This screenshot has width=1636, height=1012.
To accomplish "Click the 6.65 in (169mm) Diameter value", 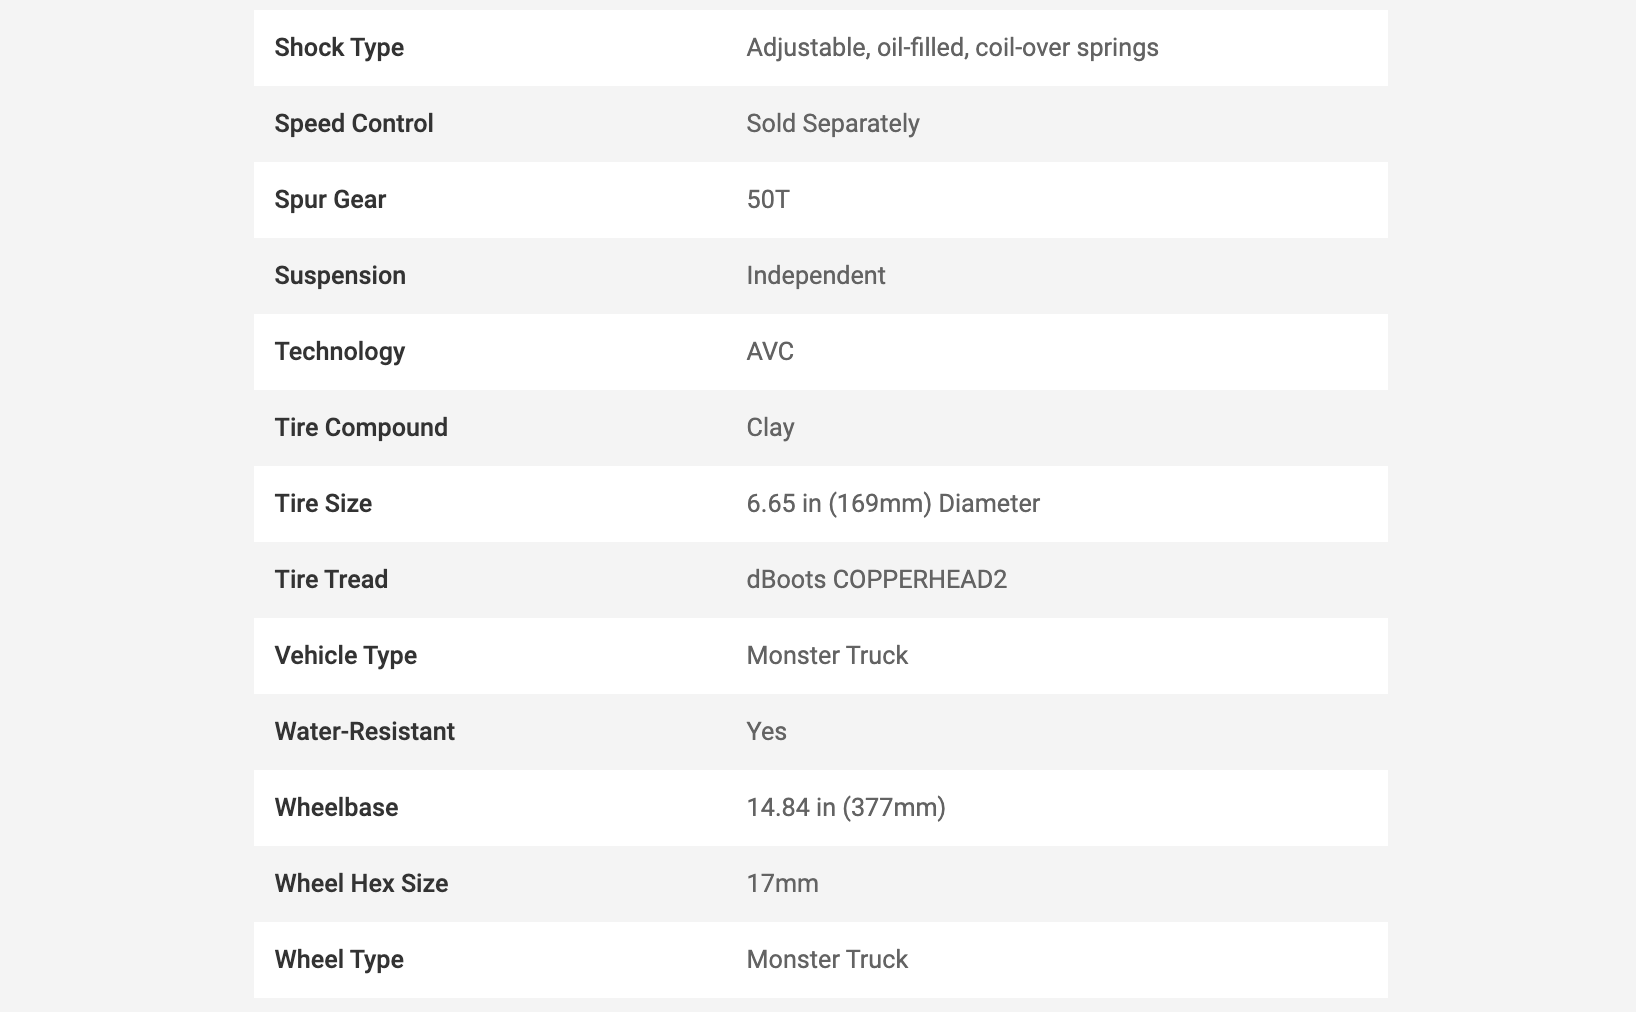I will click(893, 504).
